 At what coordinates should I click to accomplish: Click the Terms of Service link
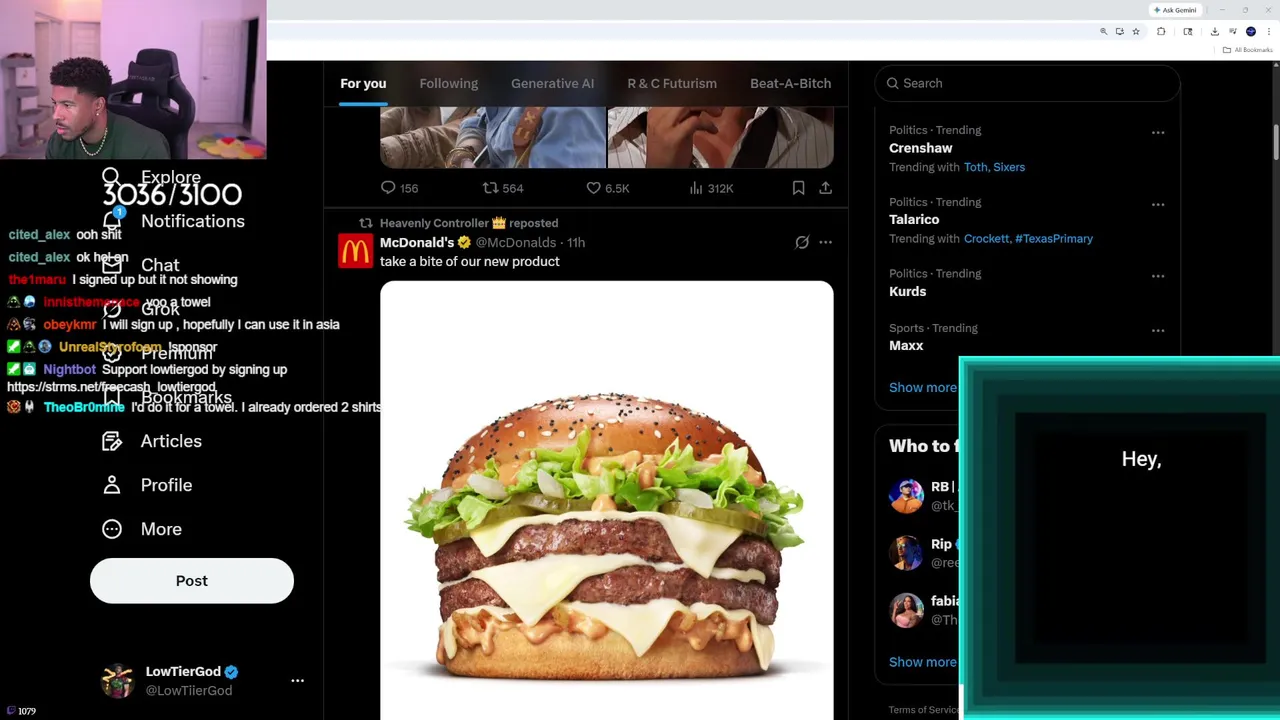coord(923,710)
